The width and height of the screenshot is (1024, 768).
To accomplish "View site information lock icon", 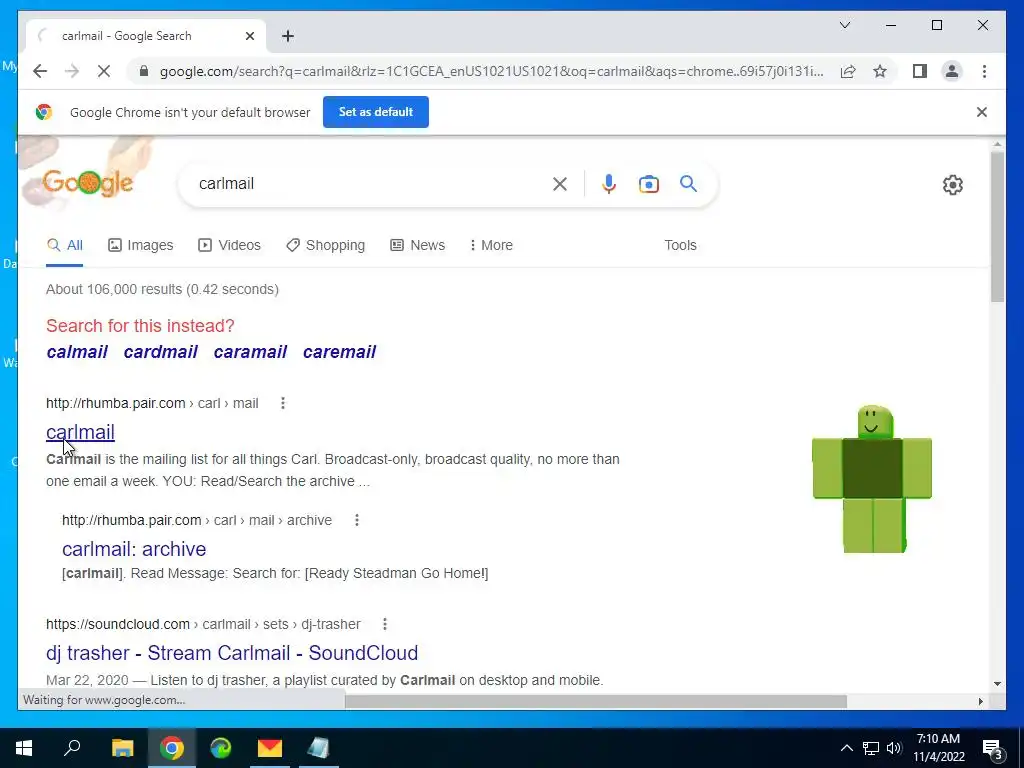I will 144,71.
